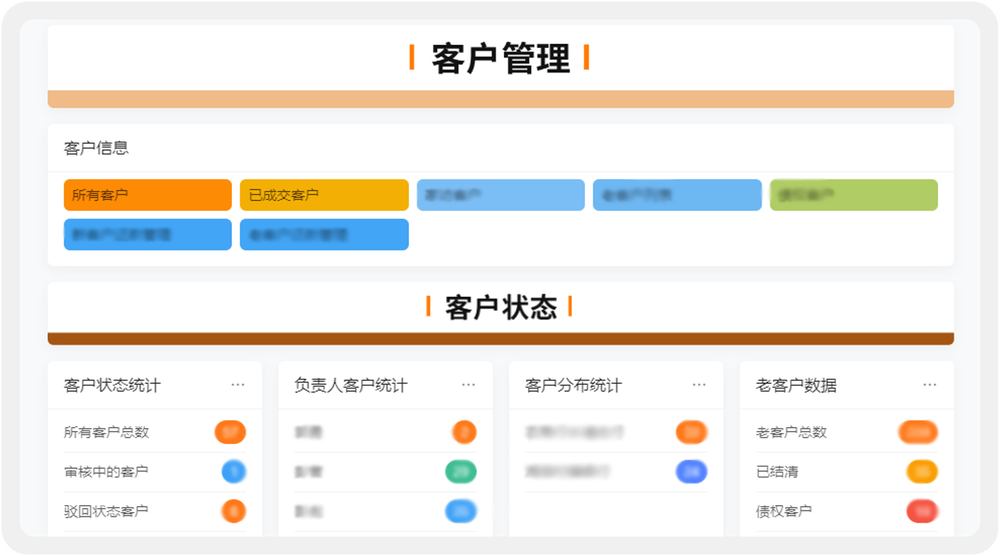This screenshot has width=1000, height=556.
Task: Open the 所有客户总数 row label
Action: point(106,432)
